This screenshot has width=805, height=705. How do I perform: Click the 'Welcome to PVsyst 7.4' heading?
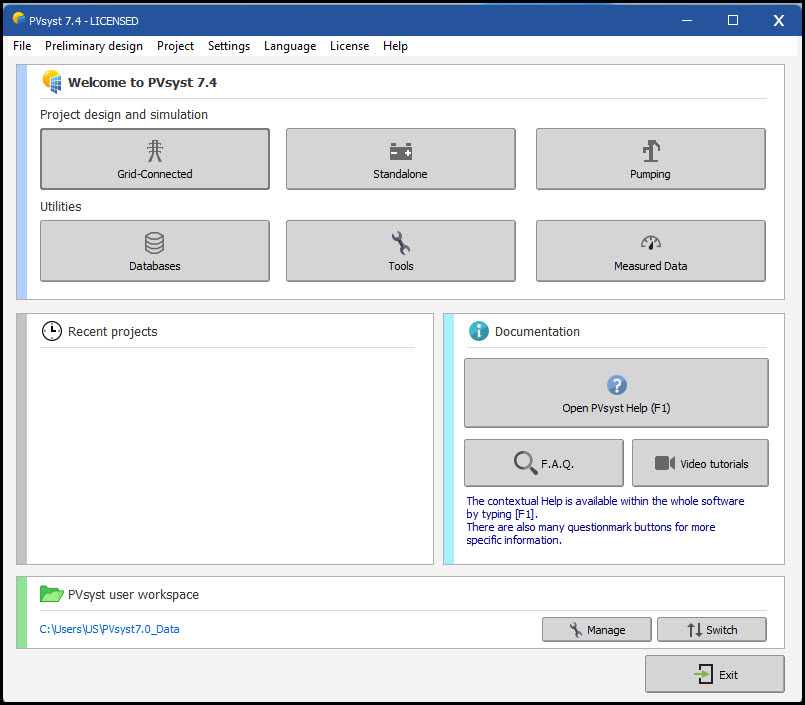(142, 82)
